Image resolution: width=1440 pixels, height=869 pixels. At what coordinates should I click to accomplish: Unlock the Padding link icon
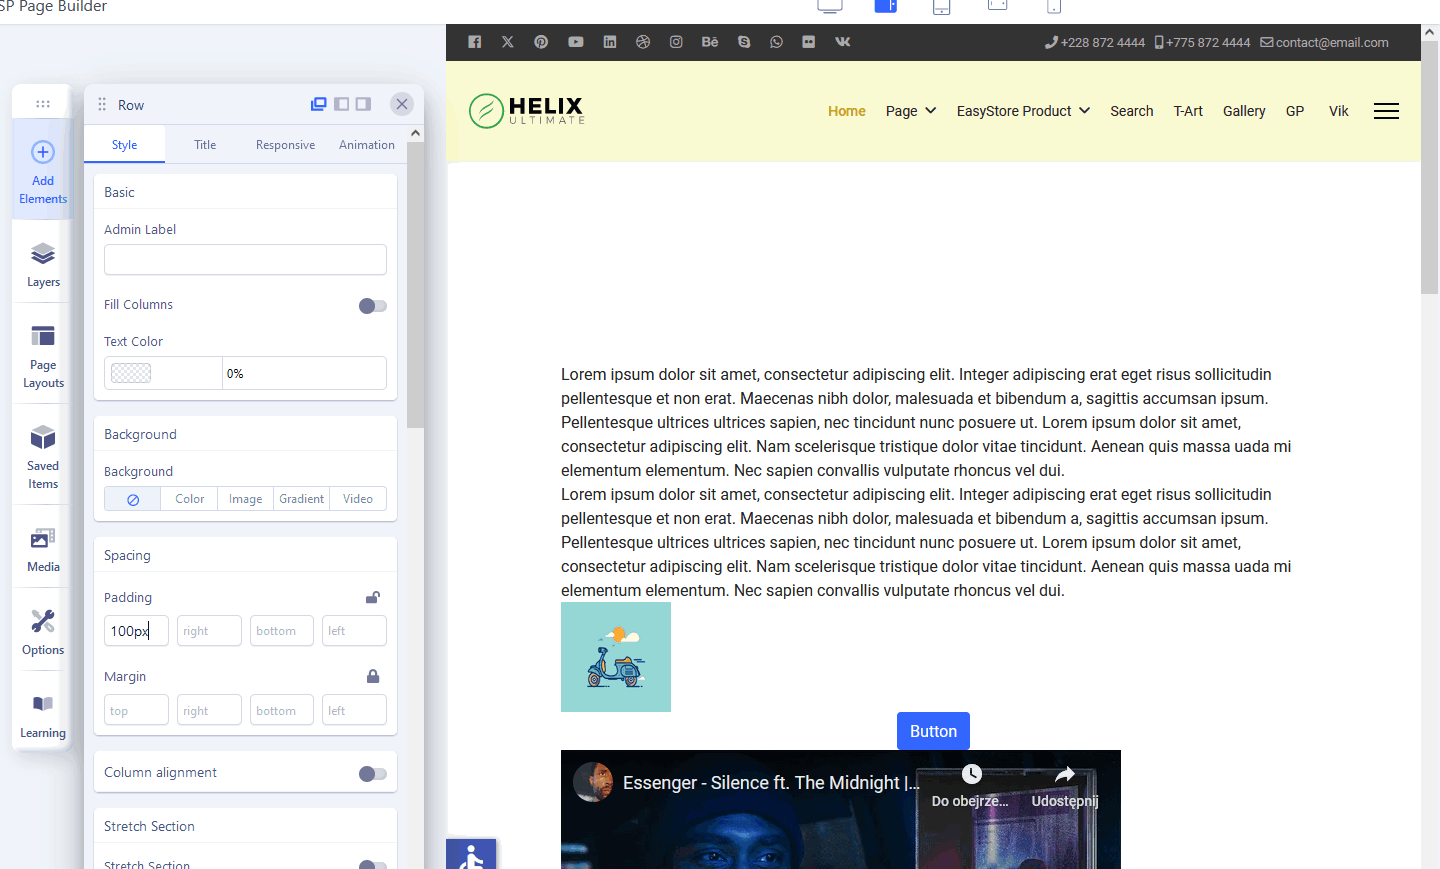372,597
